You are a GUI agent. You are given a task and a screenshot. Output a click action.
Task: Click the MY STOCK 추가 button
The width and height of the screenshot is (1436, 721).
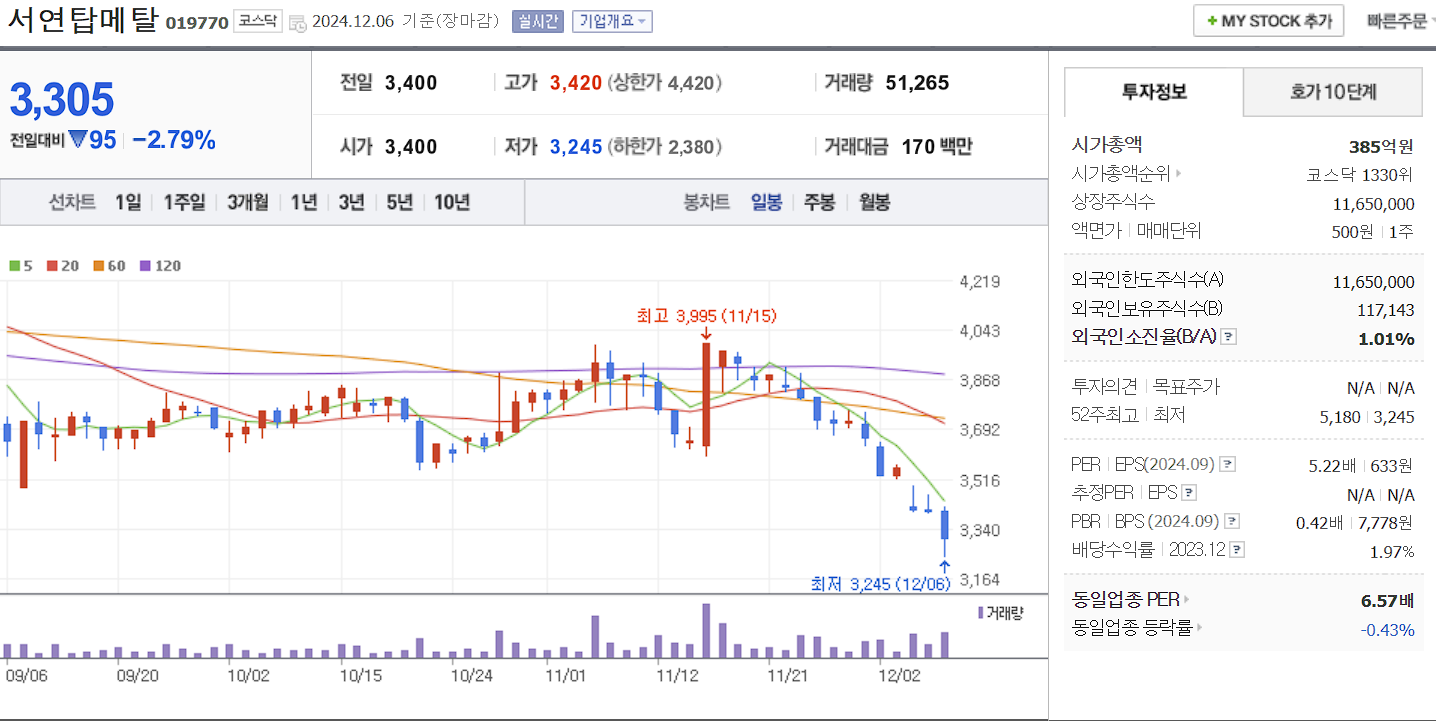coord(1268,20)
